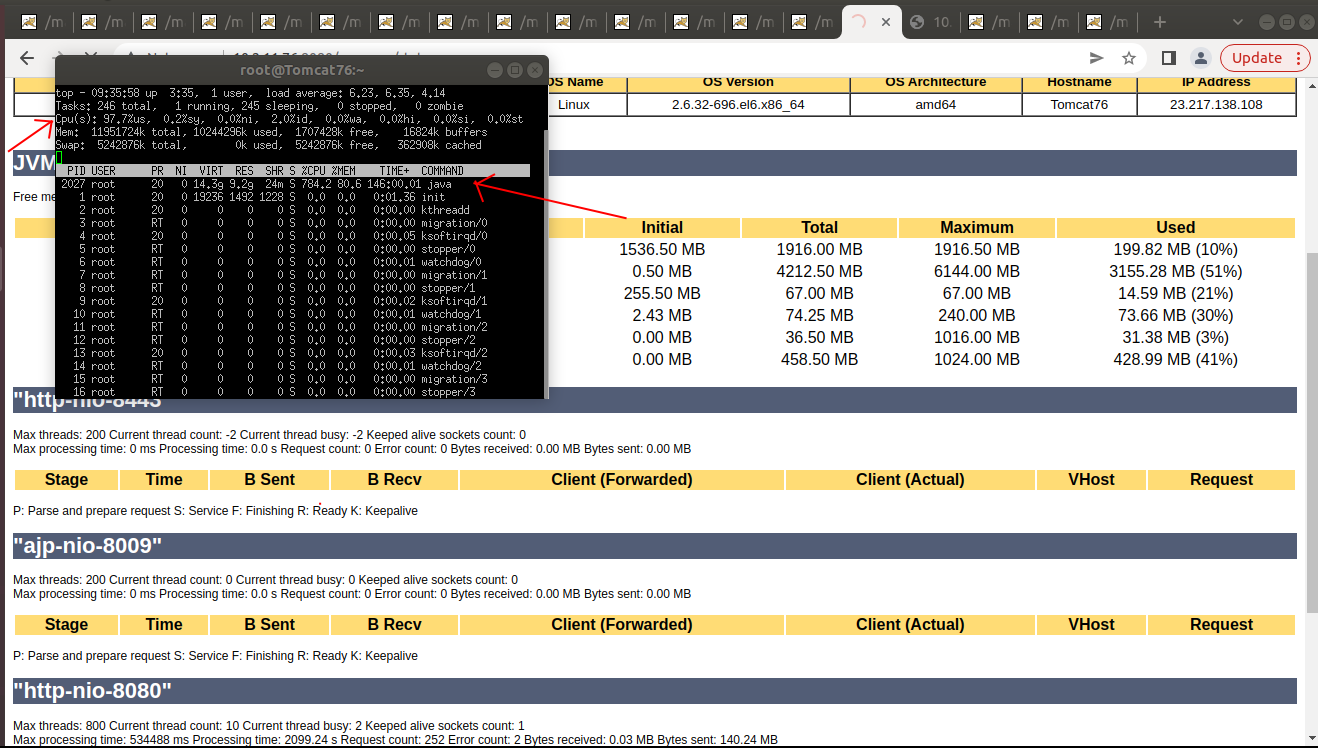Bookmark this page with the star icon

1129,58
